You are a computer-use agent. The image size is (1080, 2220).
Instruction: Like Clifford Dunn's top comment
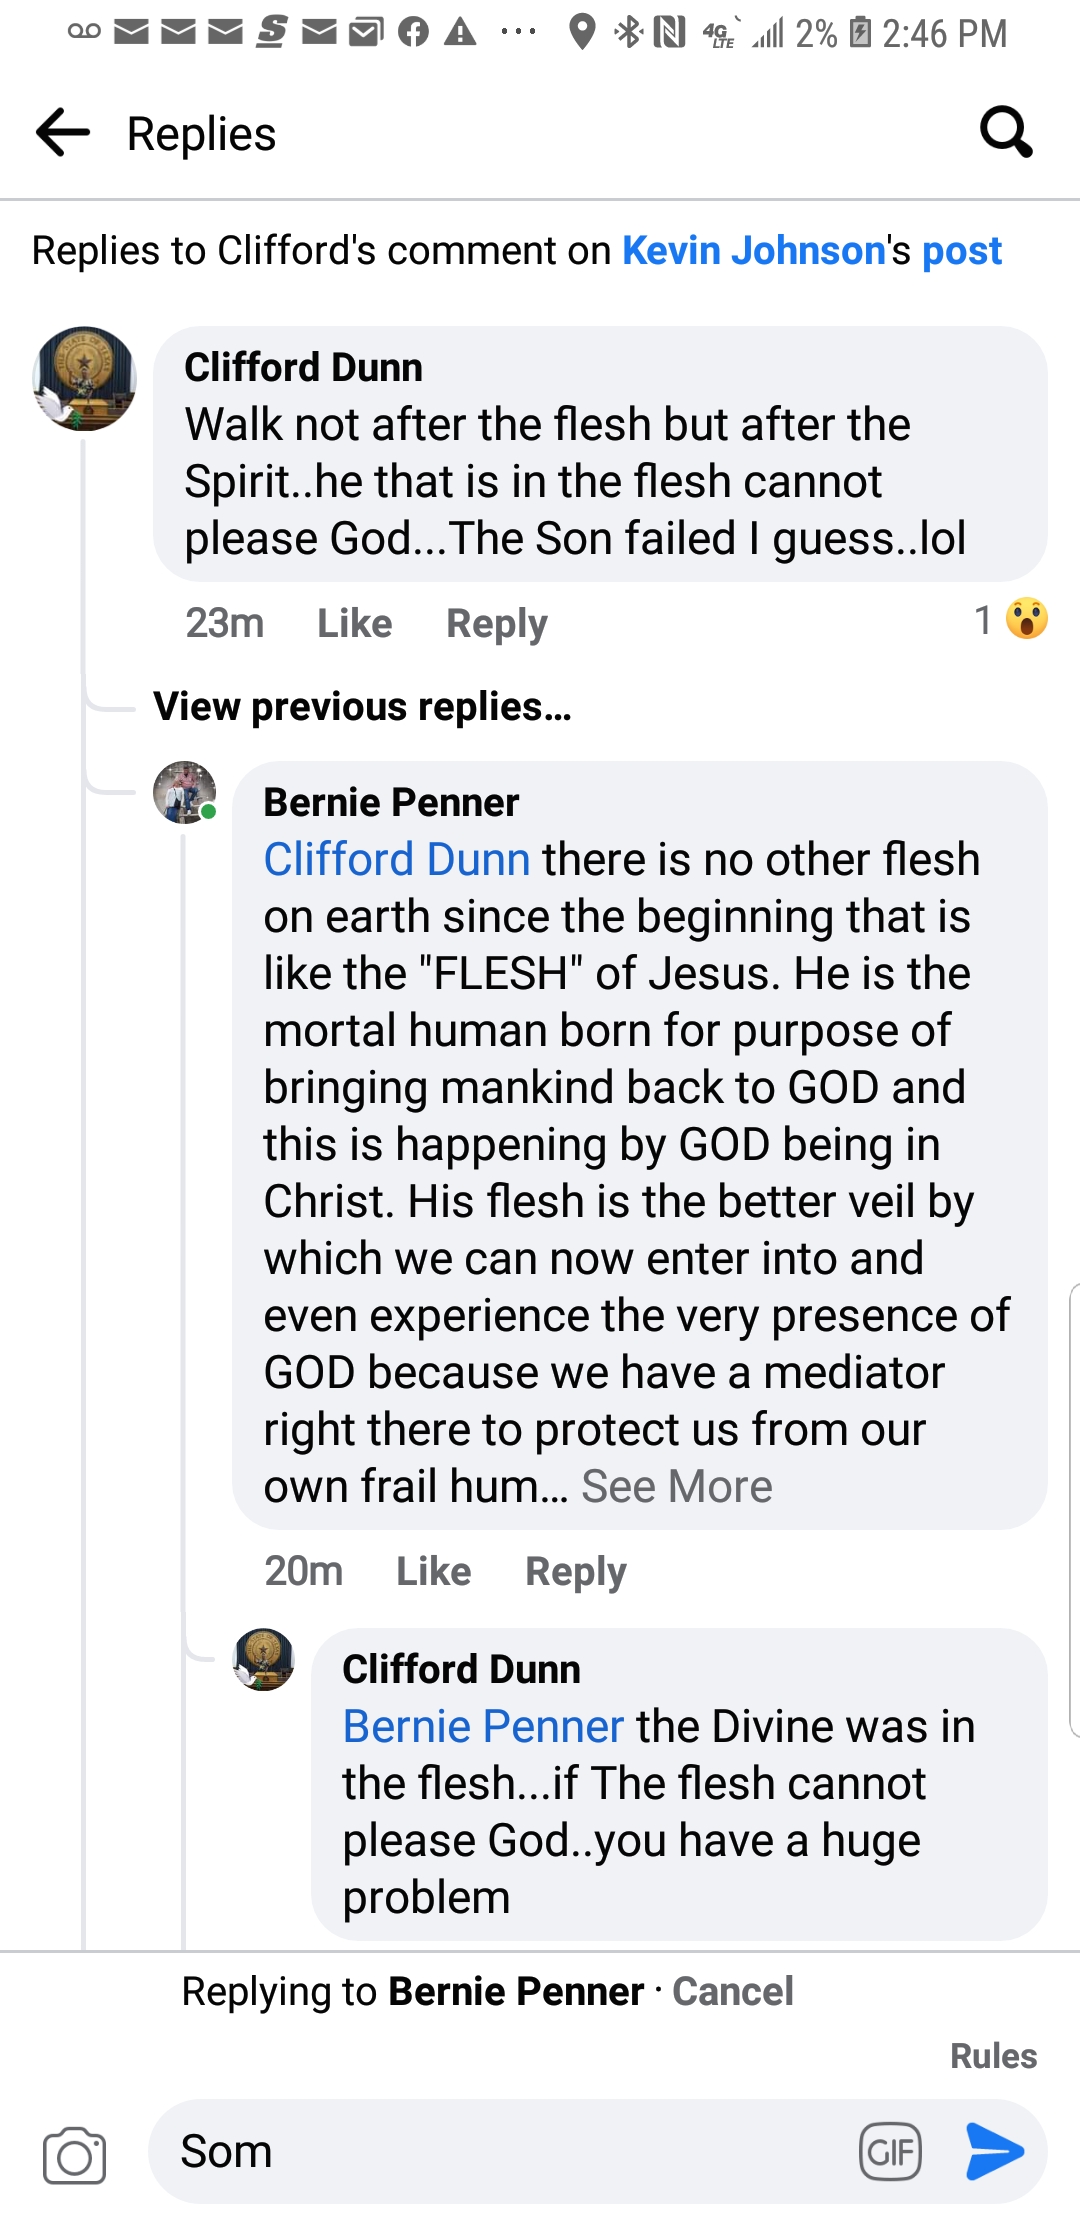click(354, 623)
